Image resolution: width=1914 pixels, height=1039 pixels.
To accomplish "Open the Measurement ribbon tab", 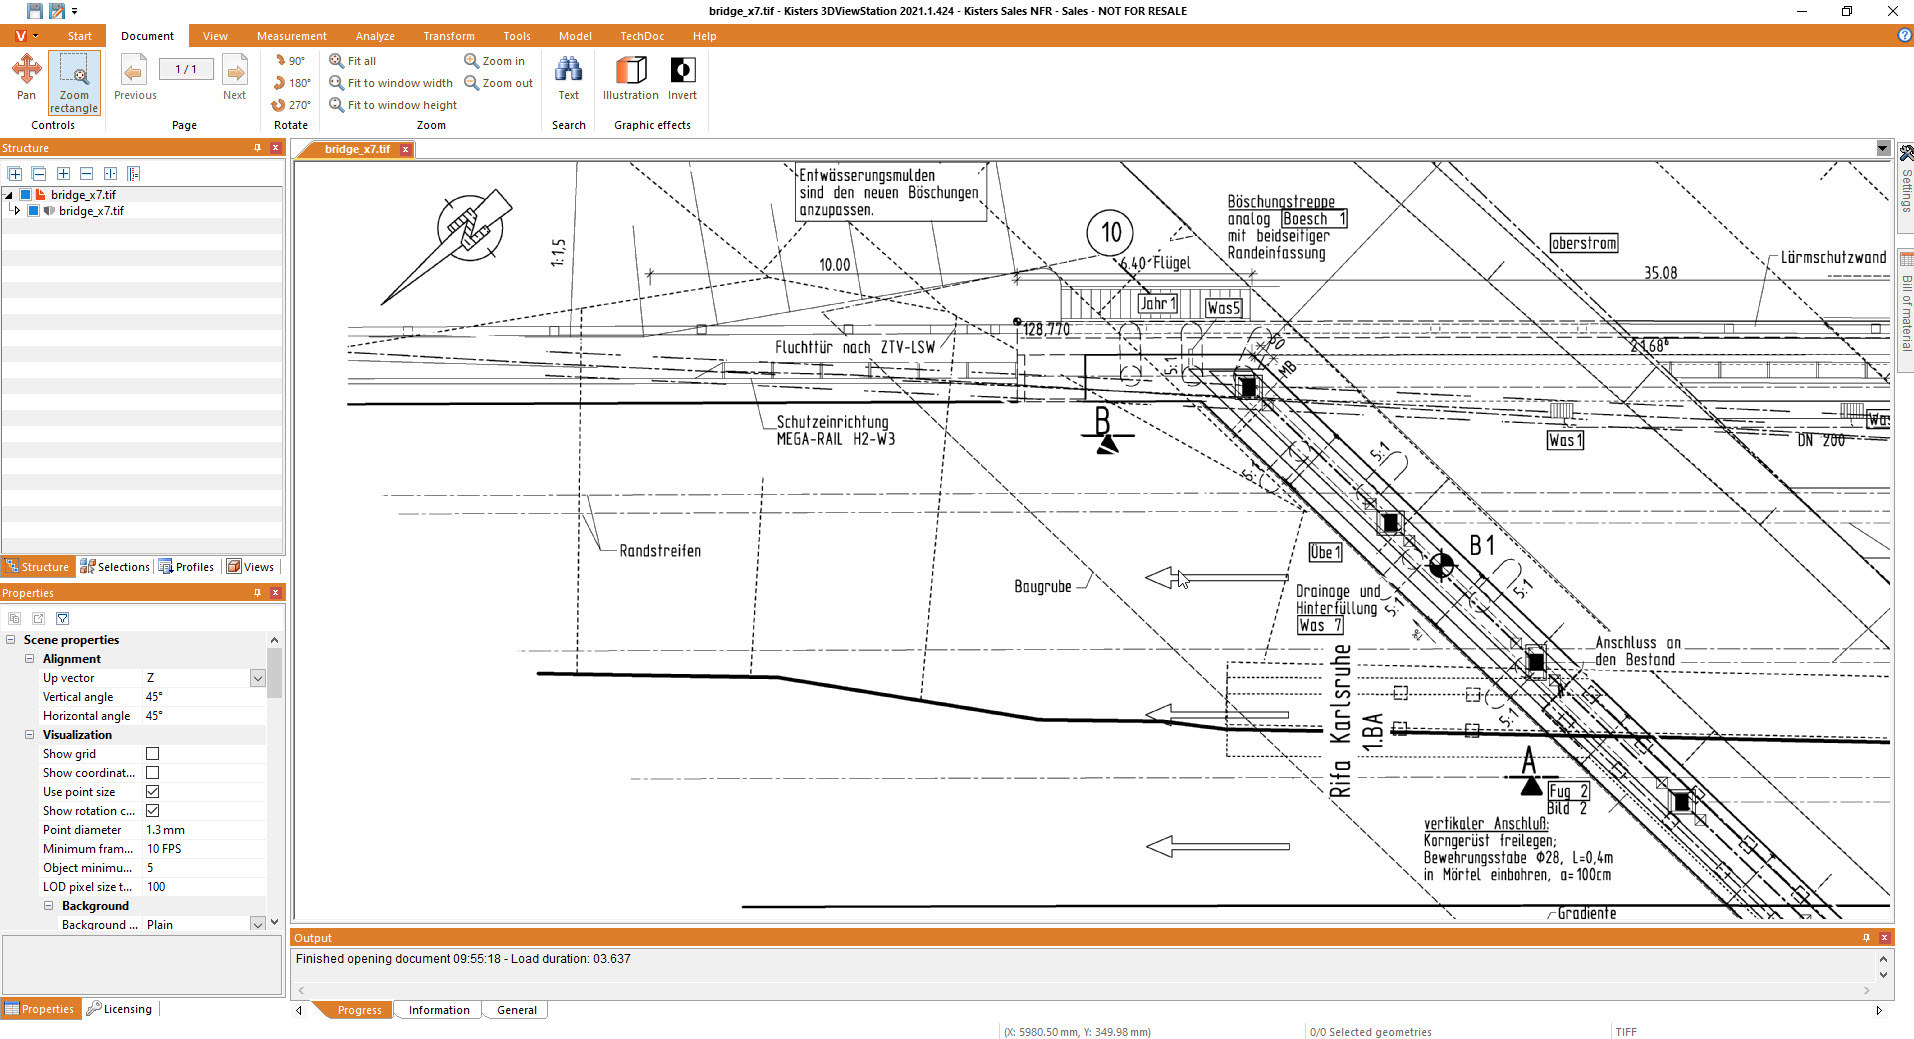I will 292,36.
